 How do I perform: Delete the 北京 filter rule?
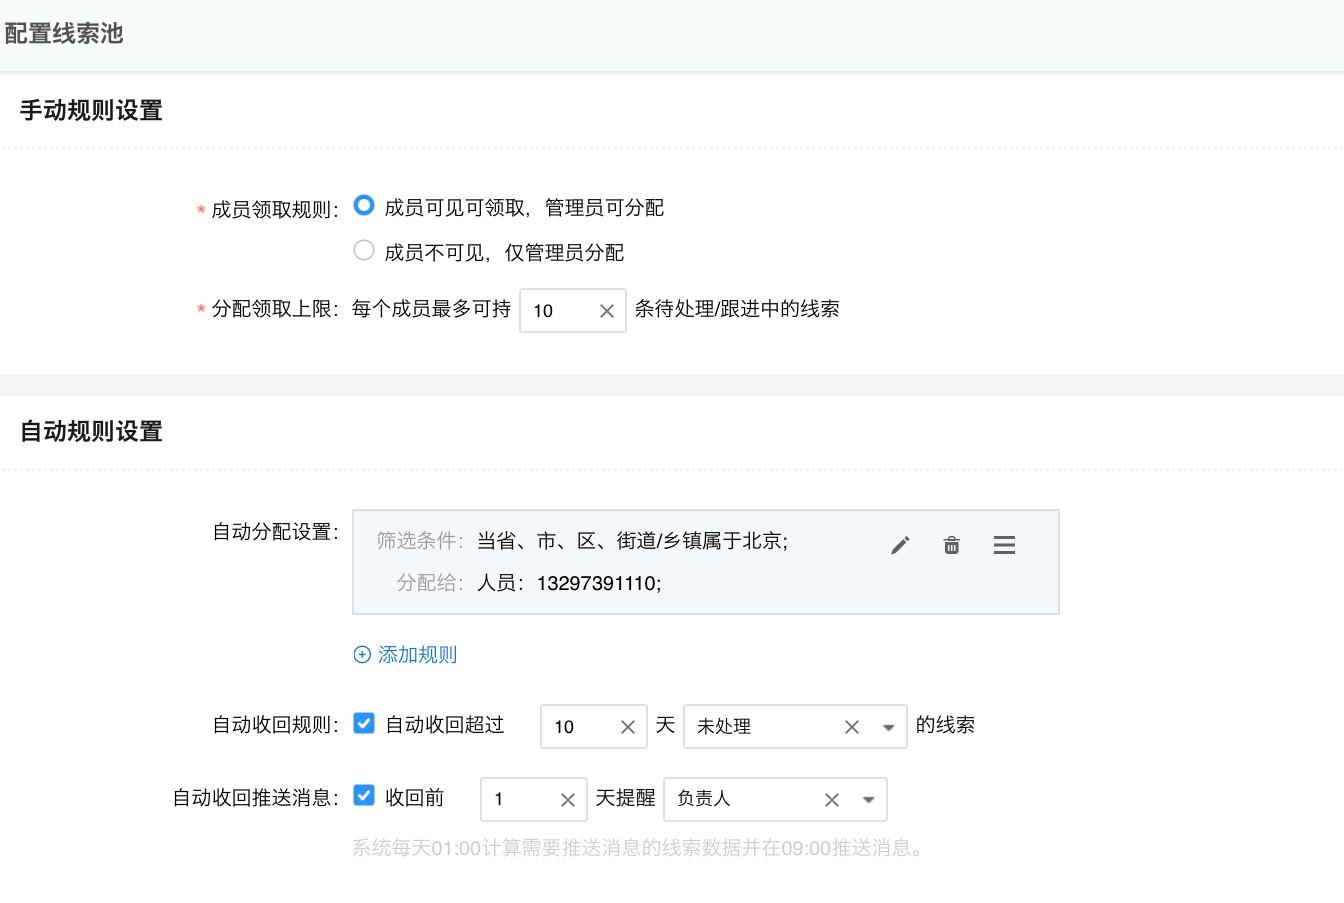951,545
